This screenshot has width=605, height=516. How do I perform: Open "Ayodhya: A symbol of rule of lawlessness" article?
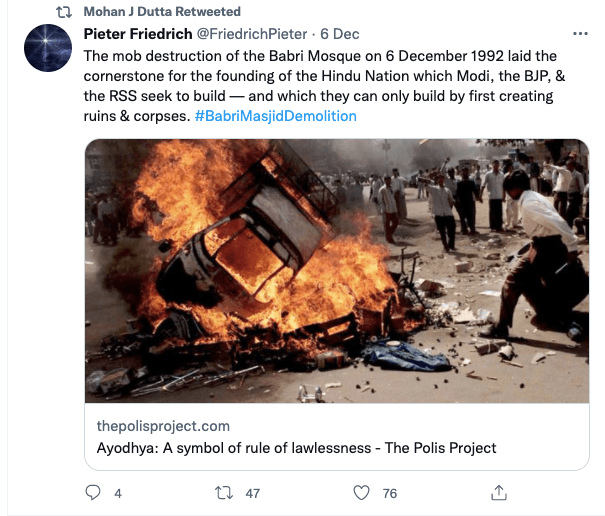(296, 447)
